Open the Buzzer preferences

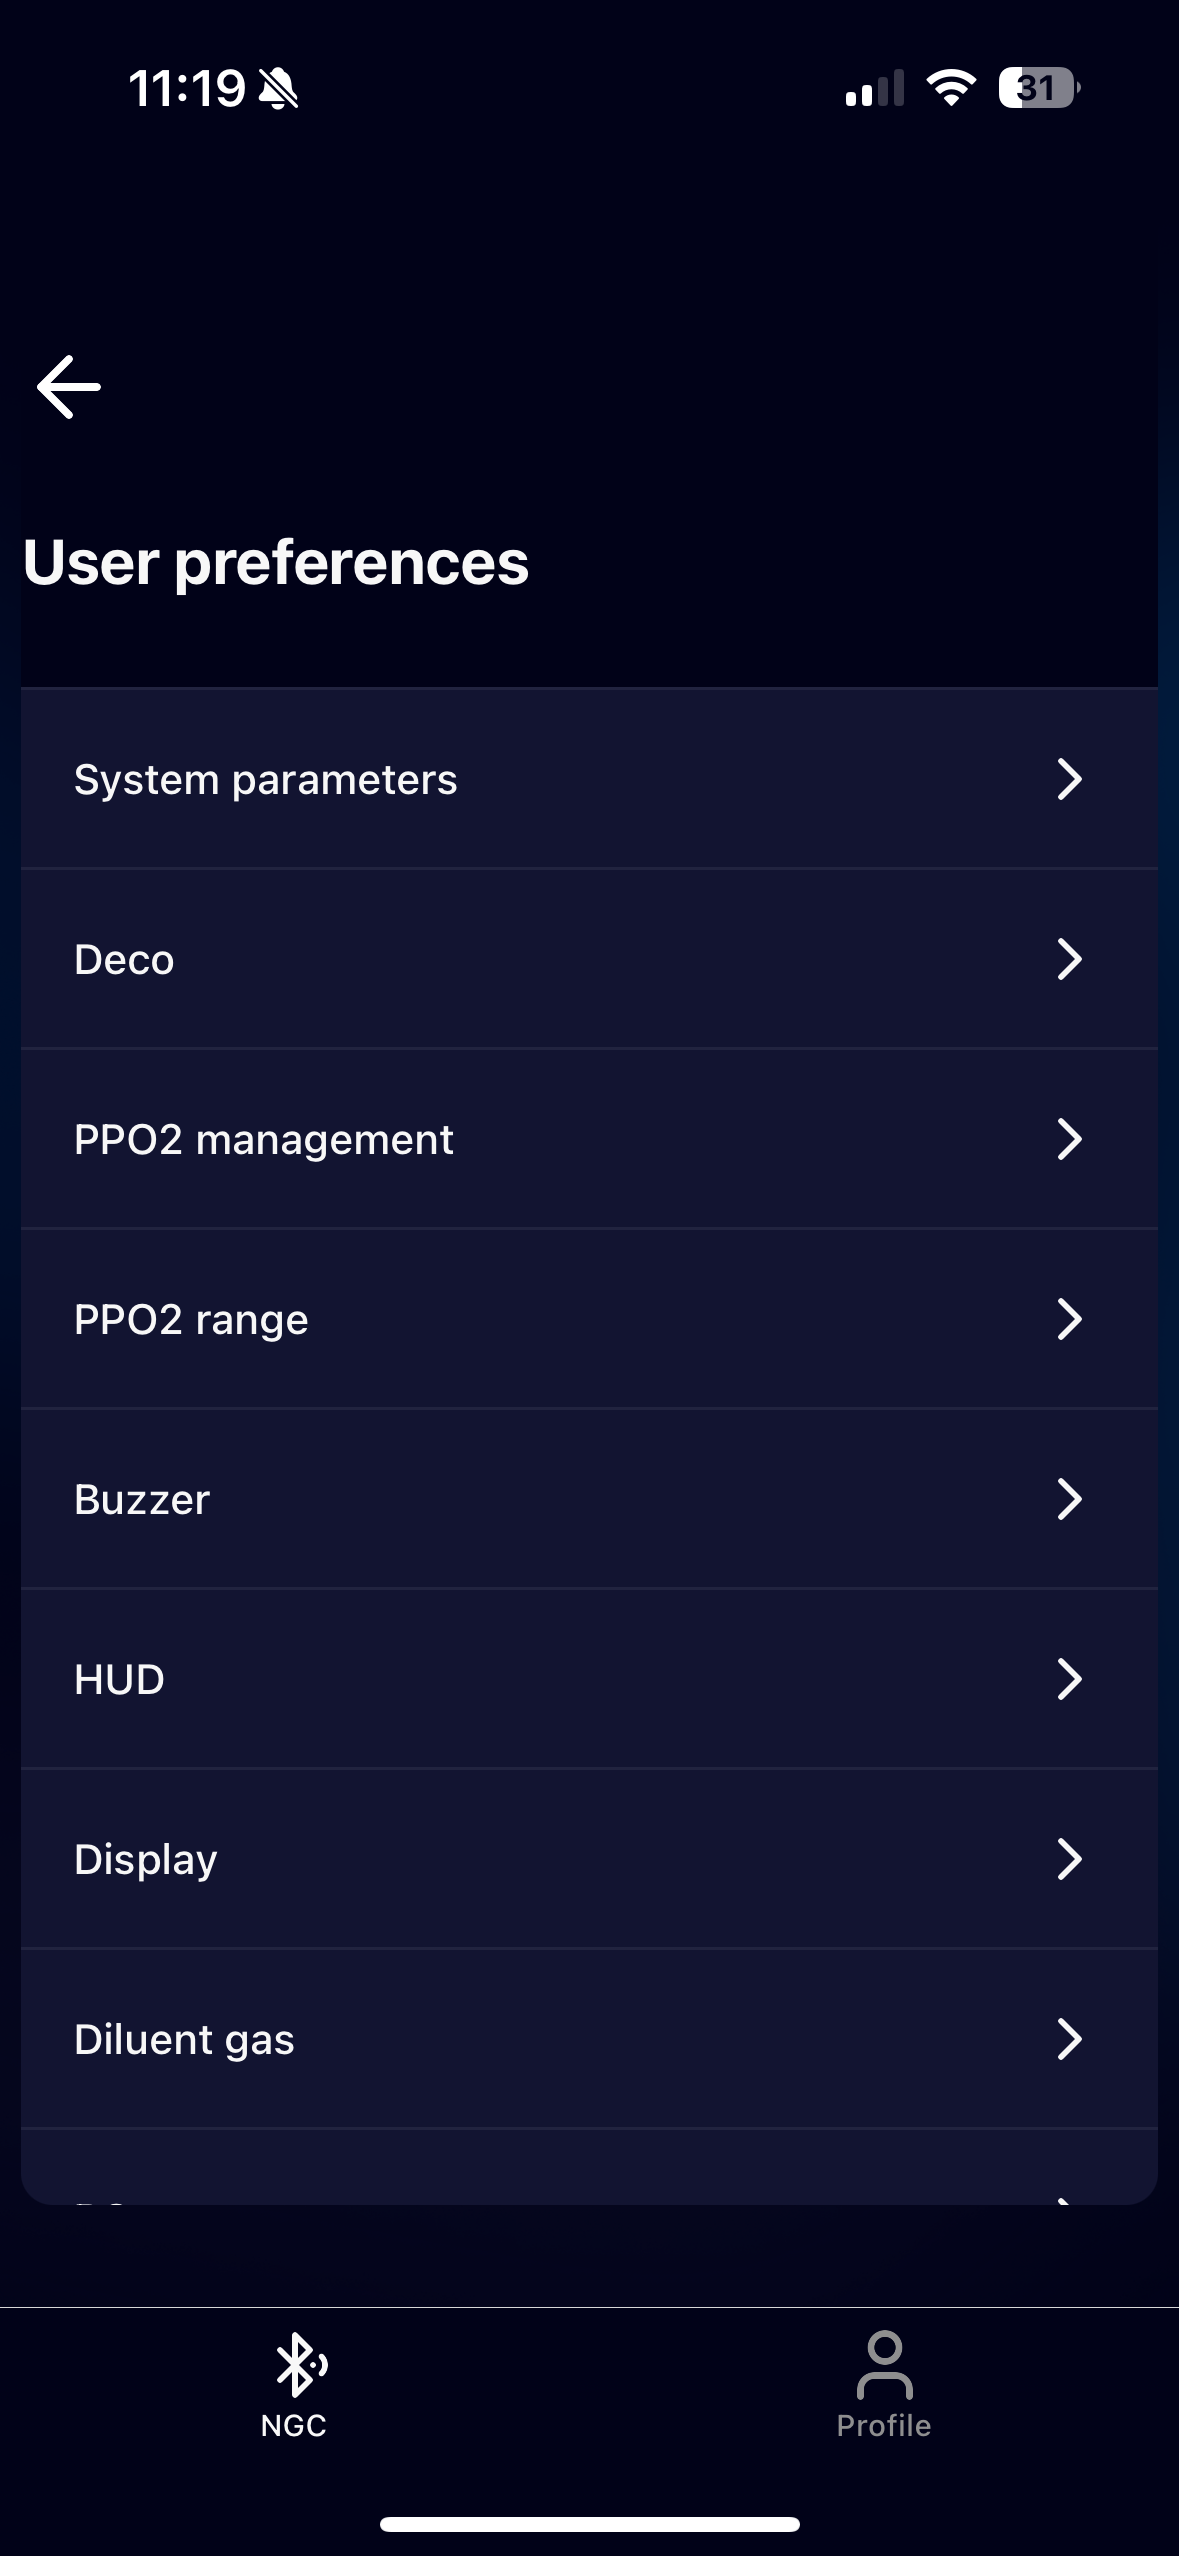point(589,1499)
